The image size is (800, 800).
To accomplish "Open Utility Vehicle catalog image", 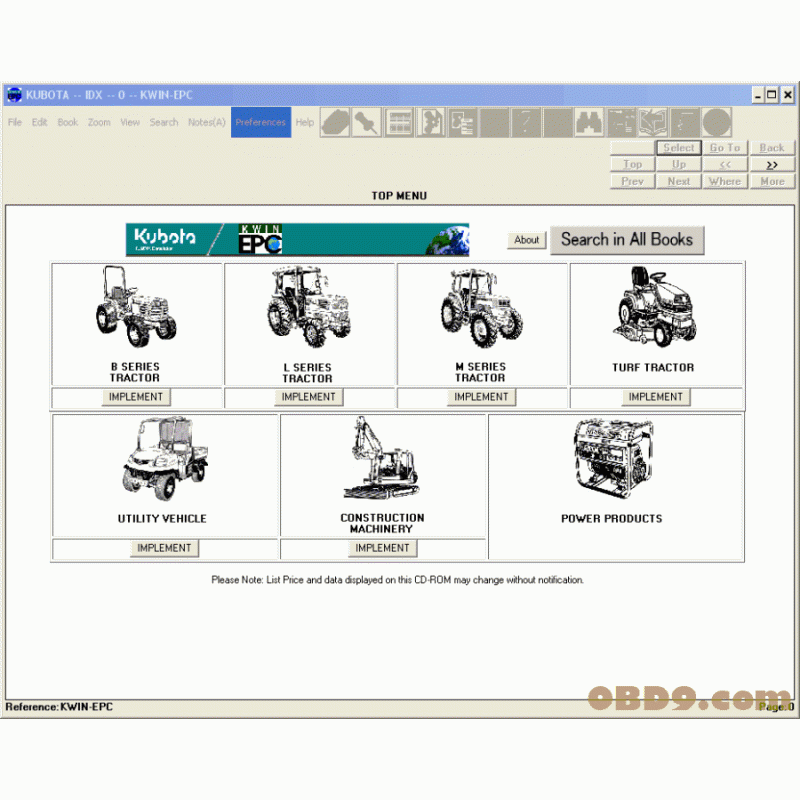I will point(165,458).
